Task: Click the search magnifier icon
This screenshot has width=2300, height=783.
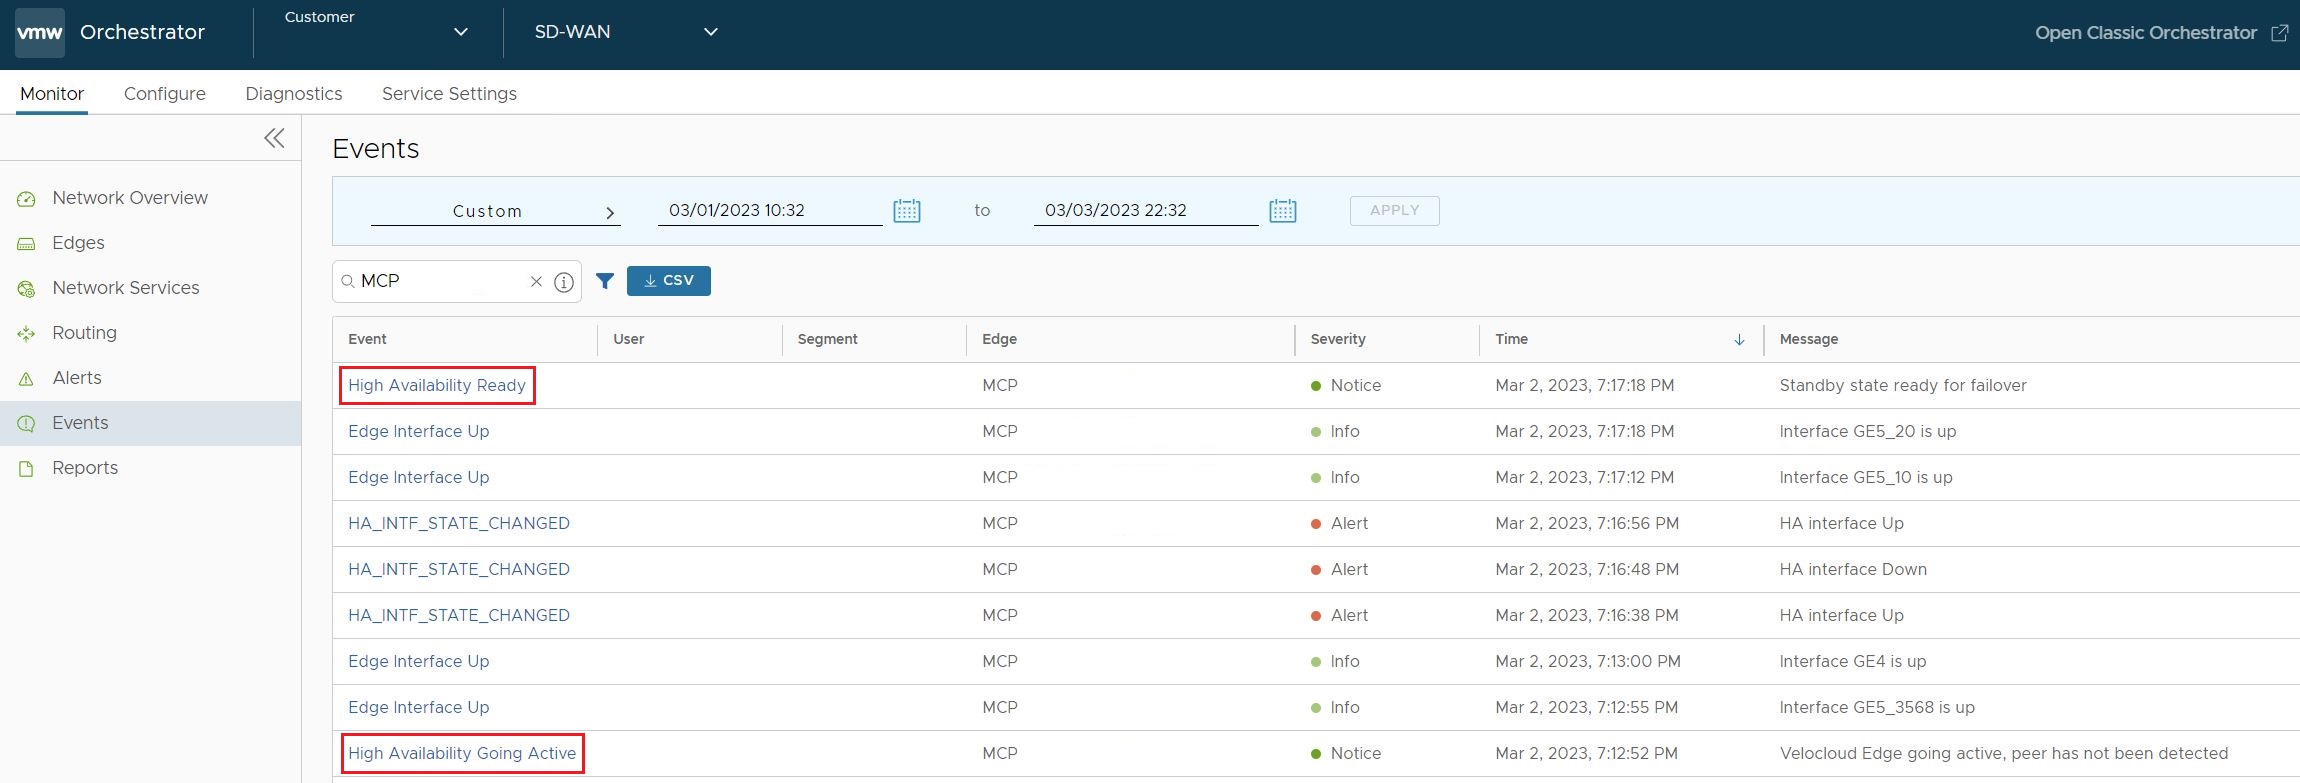Action: coord(348,282)
